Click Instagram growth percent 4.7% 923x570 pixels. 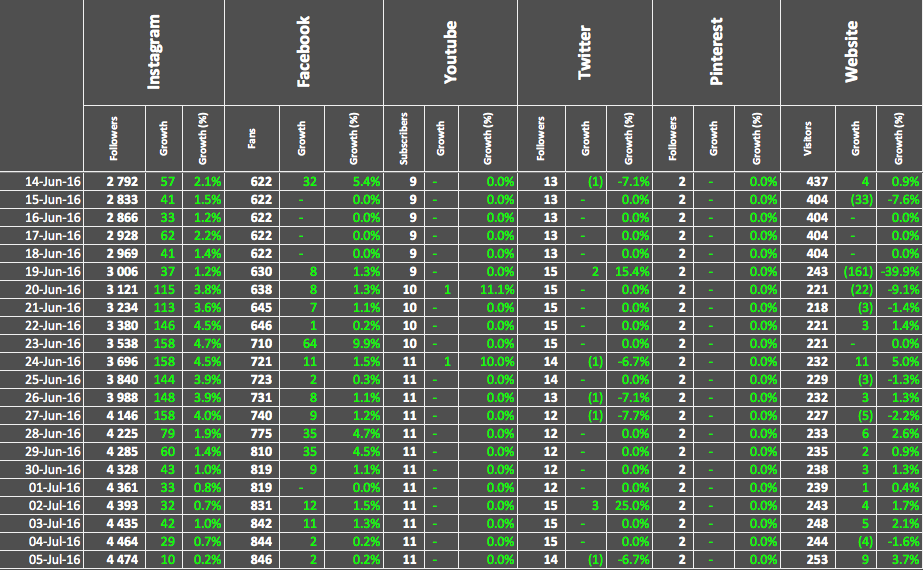[204, 343]
